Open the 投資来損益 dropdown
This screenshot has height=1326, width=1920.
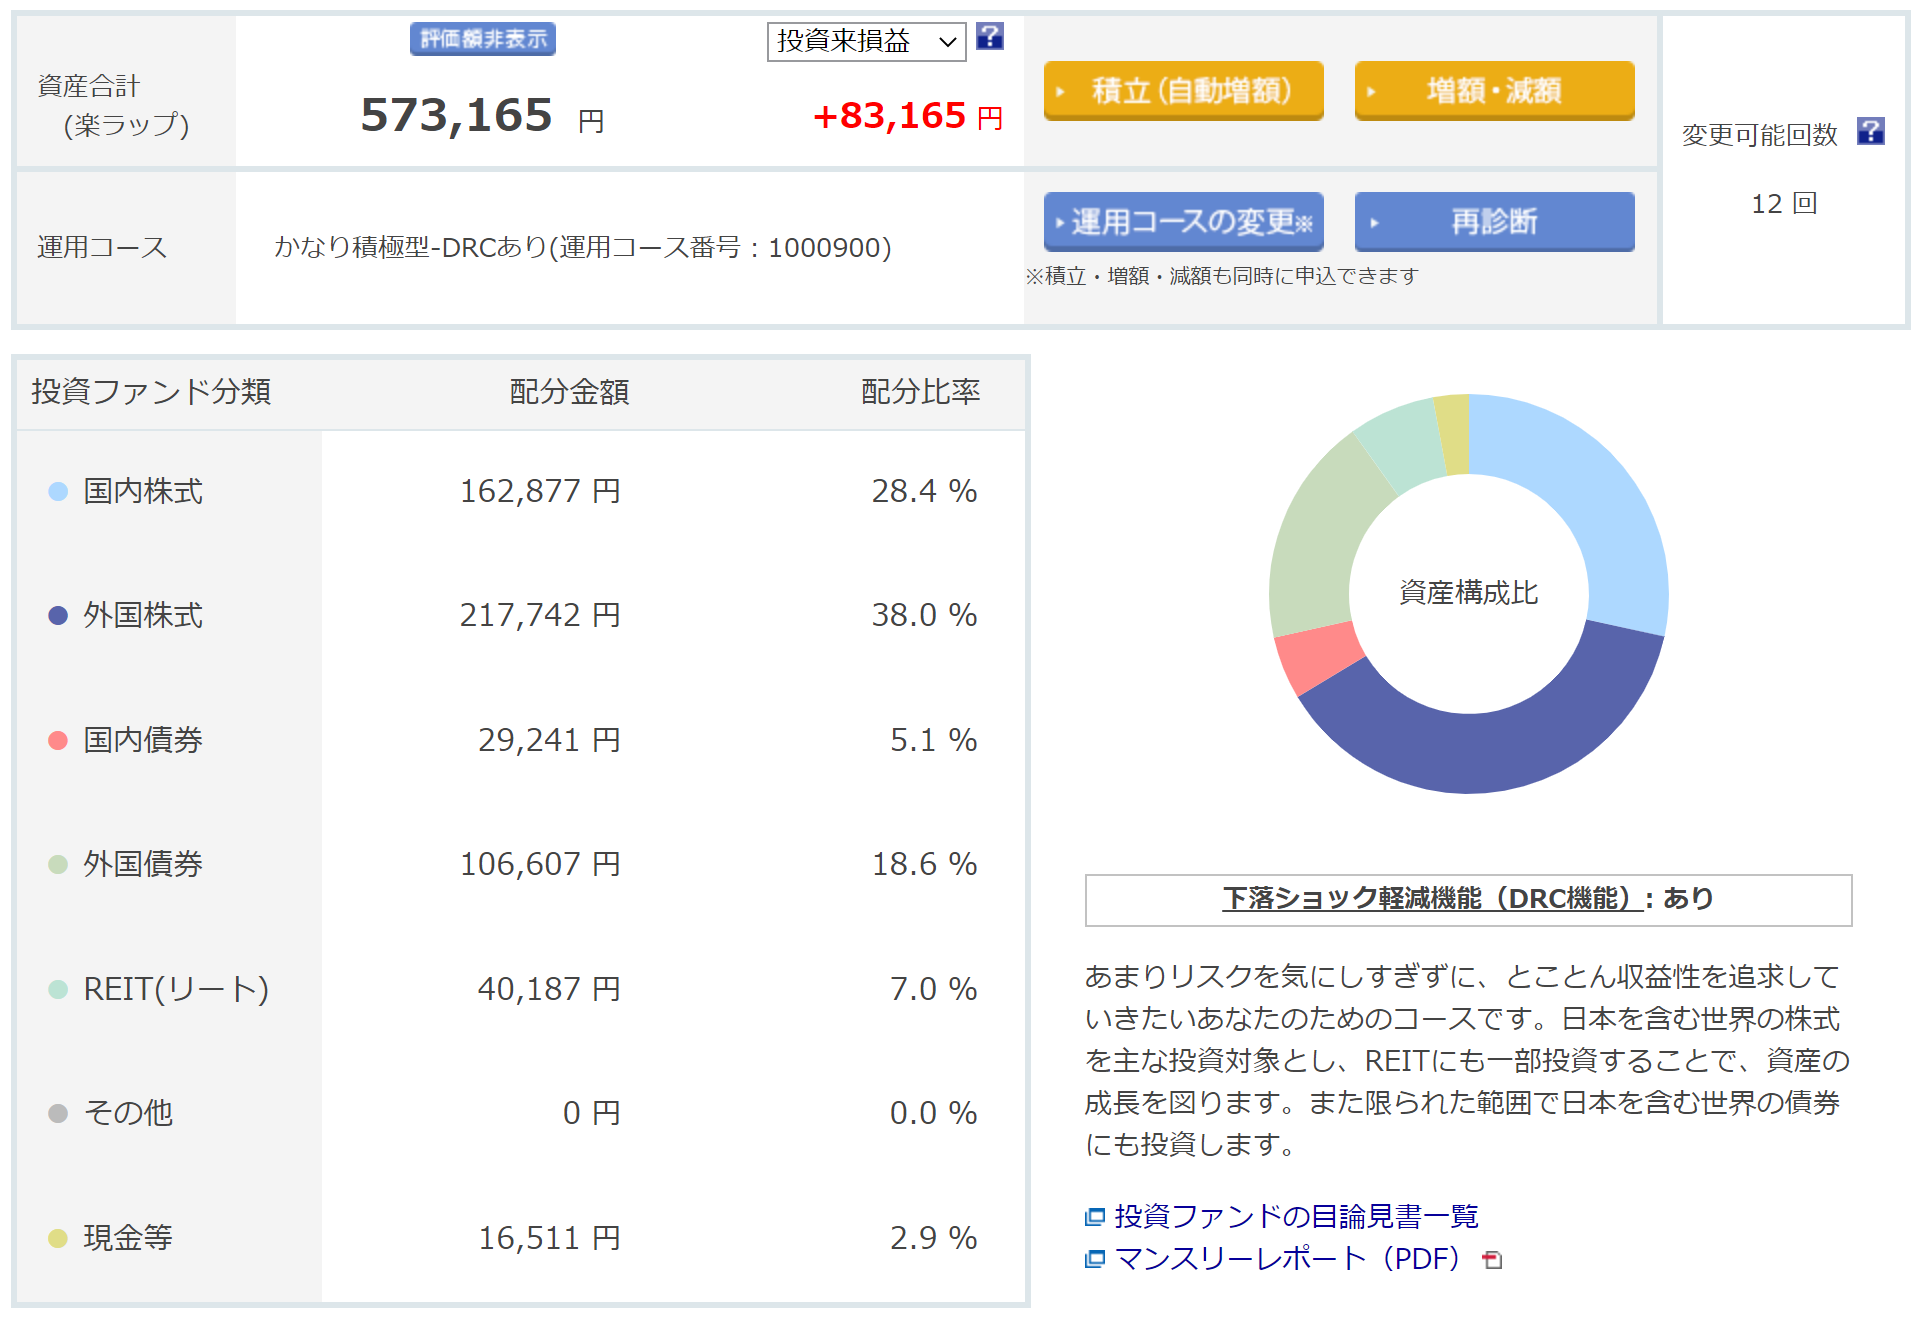865,42
